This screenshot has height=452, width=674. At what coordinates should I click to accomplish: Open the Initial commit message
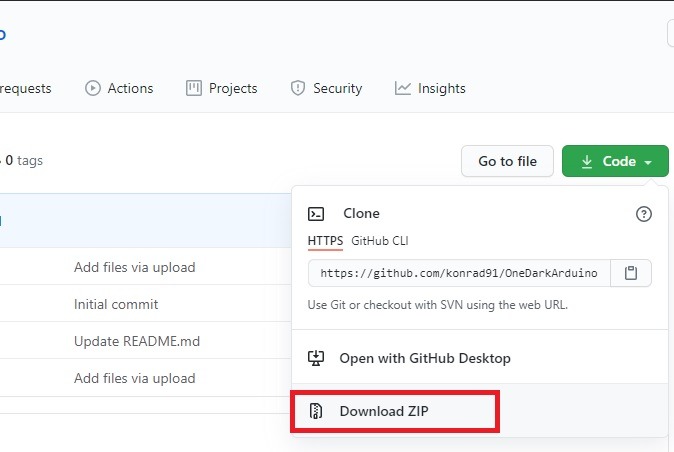point(116,304)
